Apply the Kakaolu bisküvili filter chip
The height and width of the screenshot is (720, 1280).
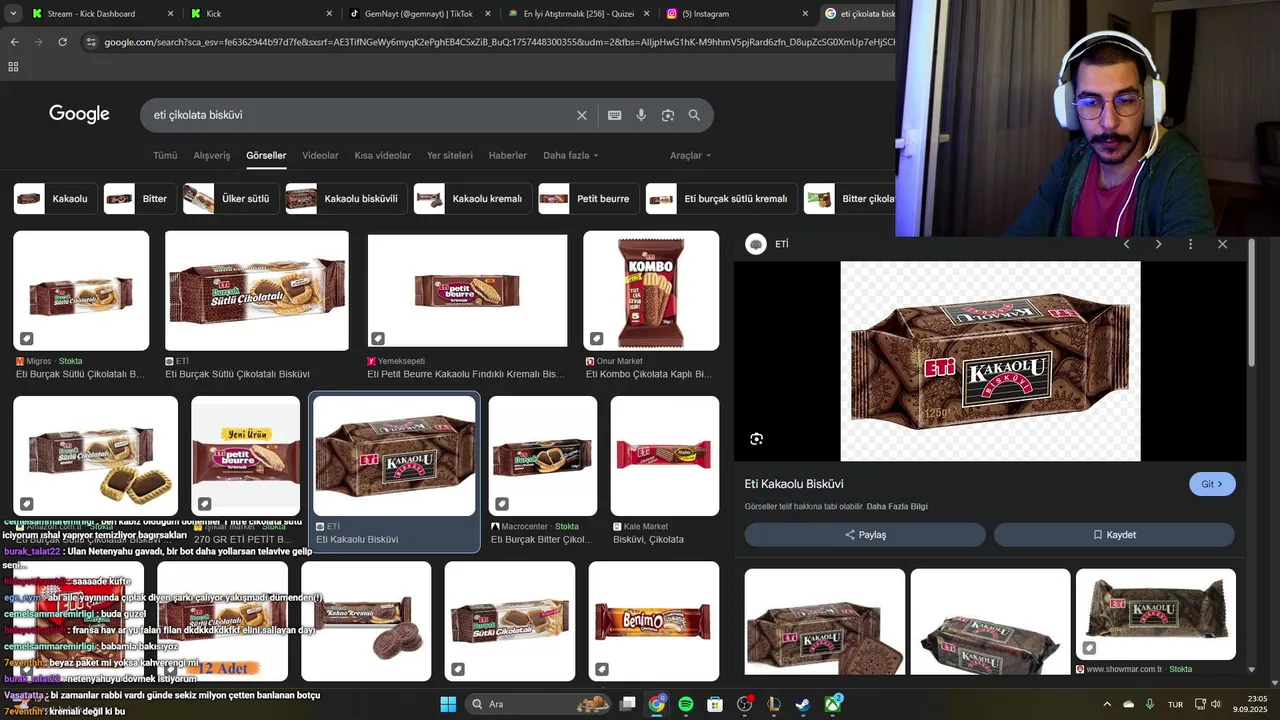click(346, 199)
